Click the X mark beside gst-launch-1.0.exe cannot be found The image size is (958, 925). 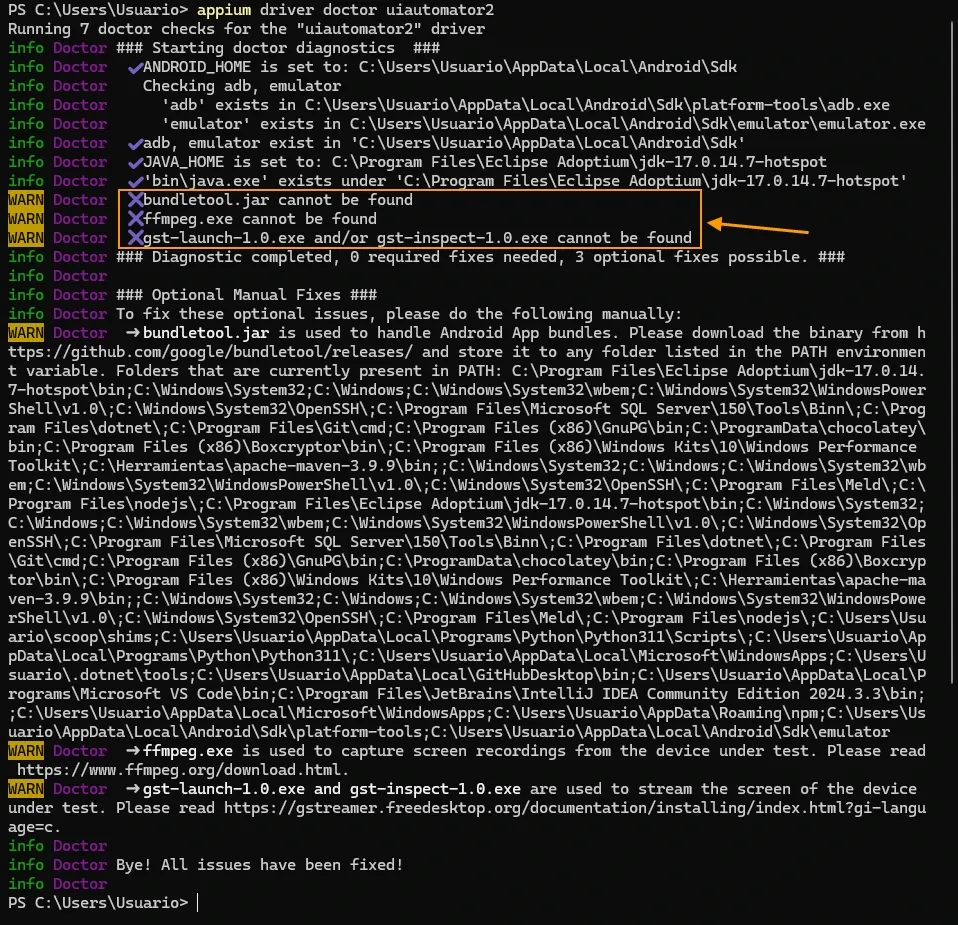pos(135,238)
